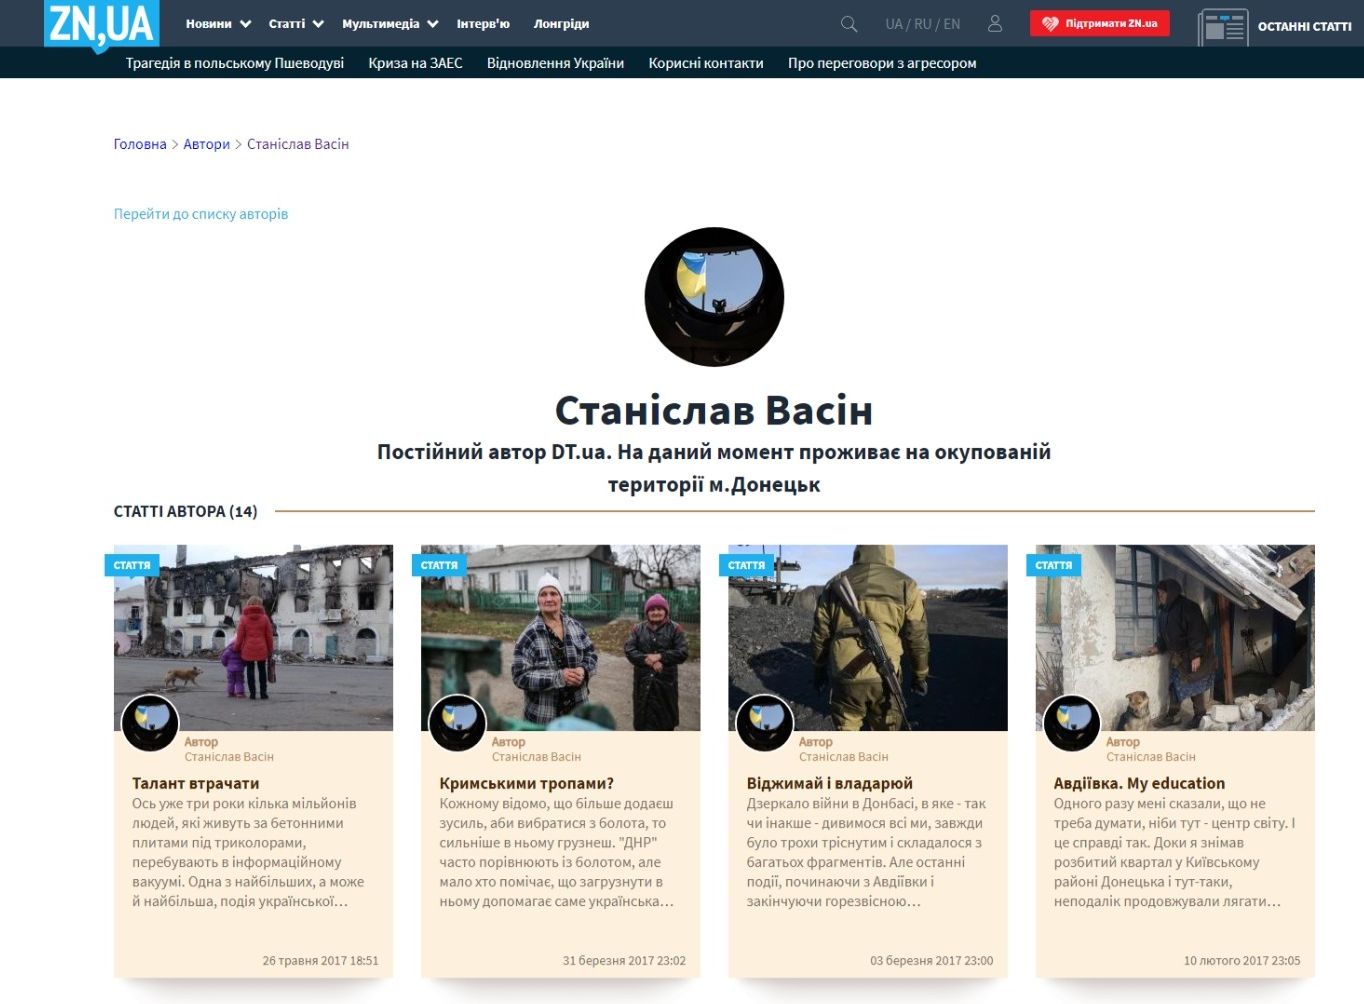Click author name under Кримськими тропами image

point(536,757)
